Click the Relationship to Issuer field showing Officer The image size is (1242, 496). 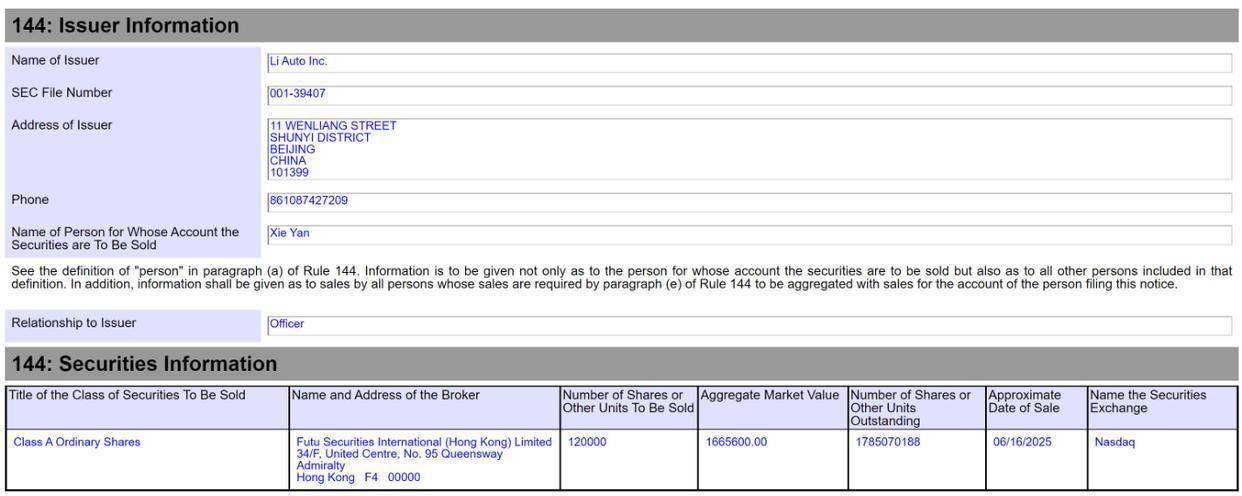pos(749,325)
